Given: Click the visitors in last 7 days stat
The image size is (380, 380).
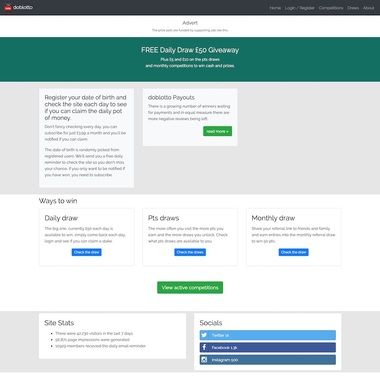Looking at the screenshot, I should tap(94, 333).
